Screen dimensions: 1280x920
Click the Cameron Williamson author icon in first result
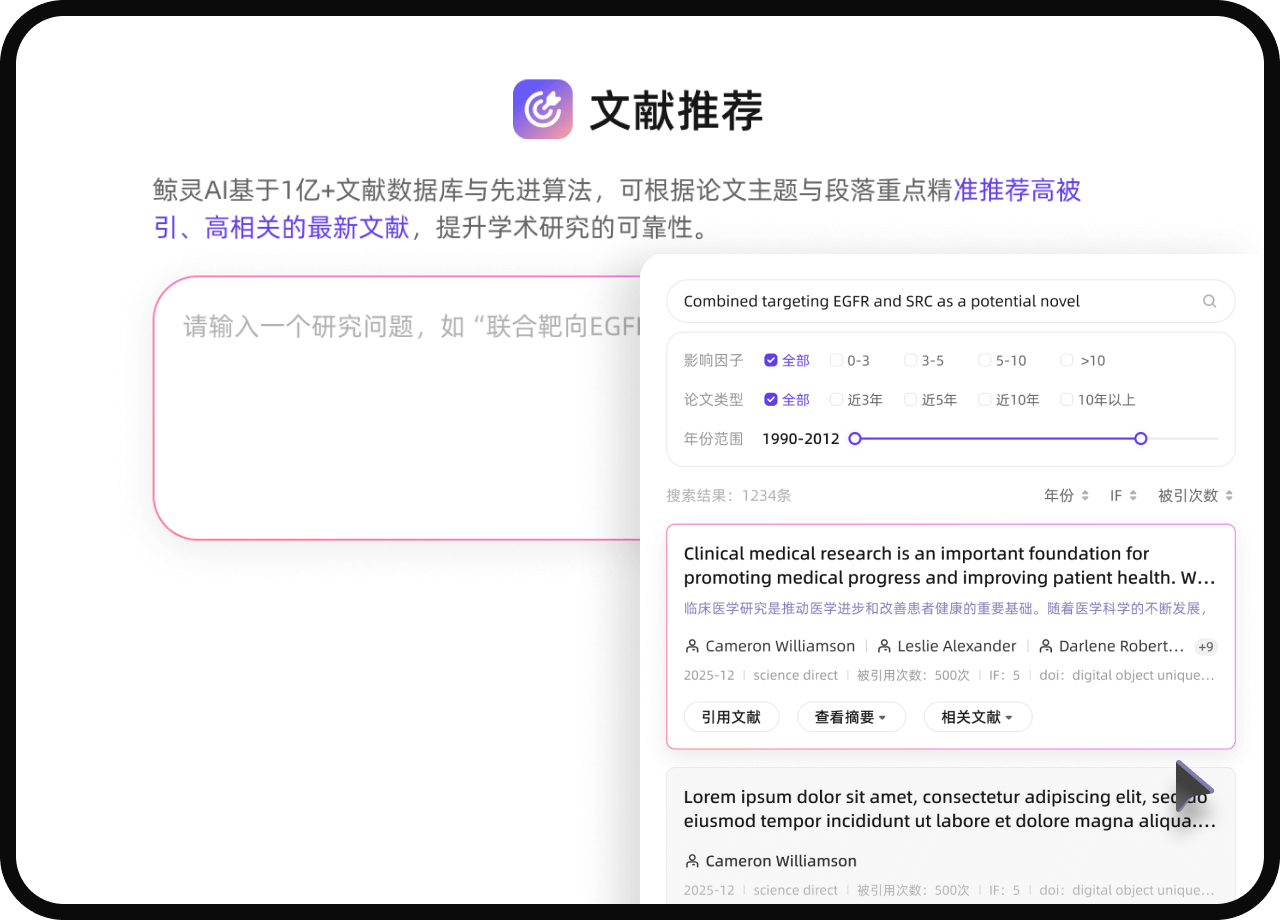pos(692,646)
